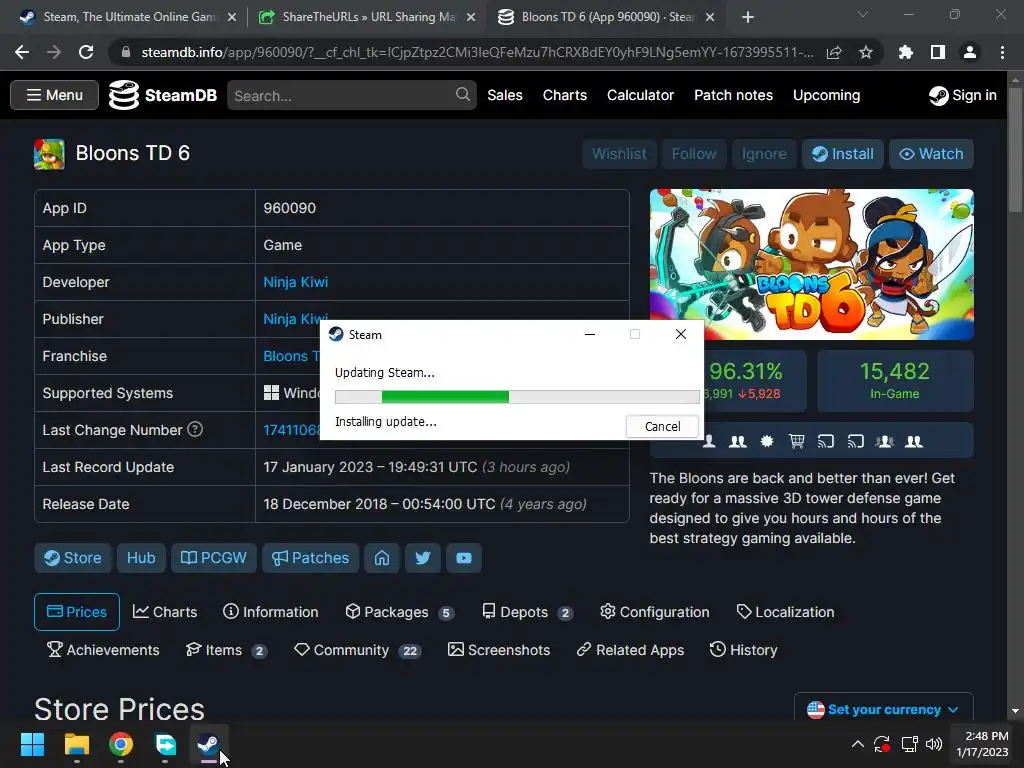Open the YouTube icon link
The image size is (1024, 768).
tap(464, 558)
